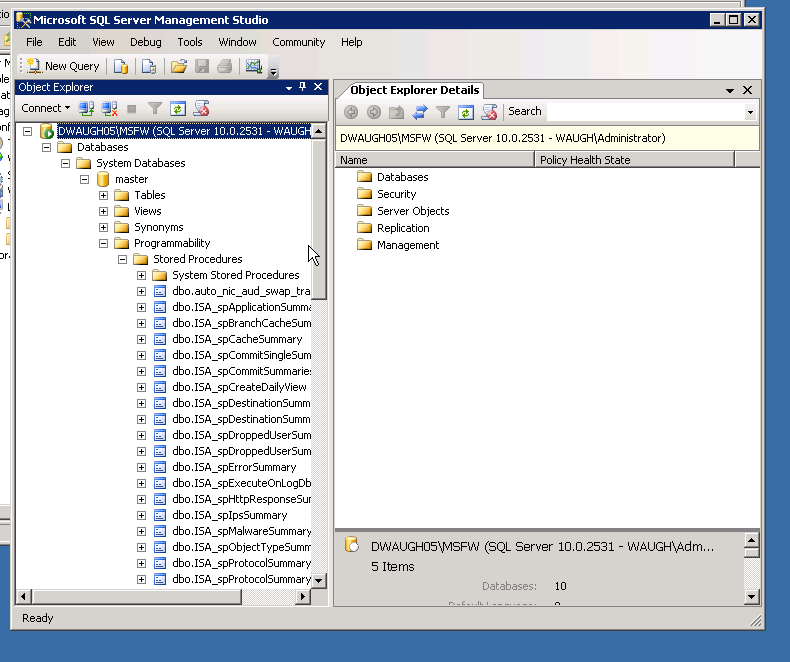The image size is (790, 662).
Task: Click the Activity Monitor toolbar icon
Action: point(254,66)
